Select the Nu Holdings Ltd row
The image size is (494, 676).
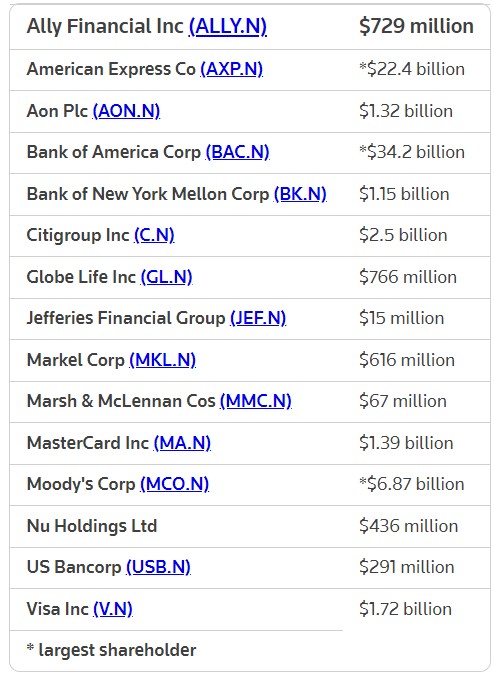[250, 526]
